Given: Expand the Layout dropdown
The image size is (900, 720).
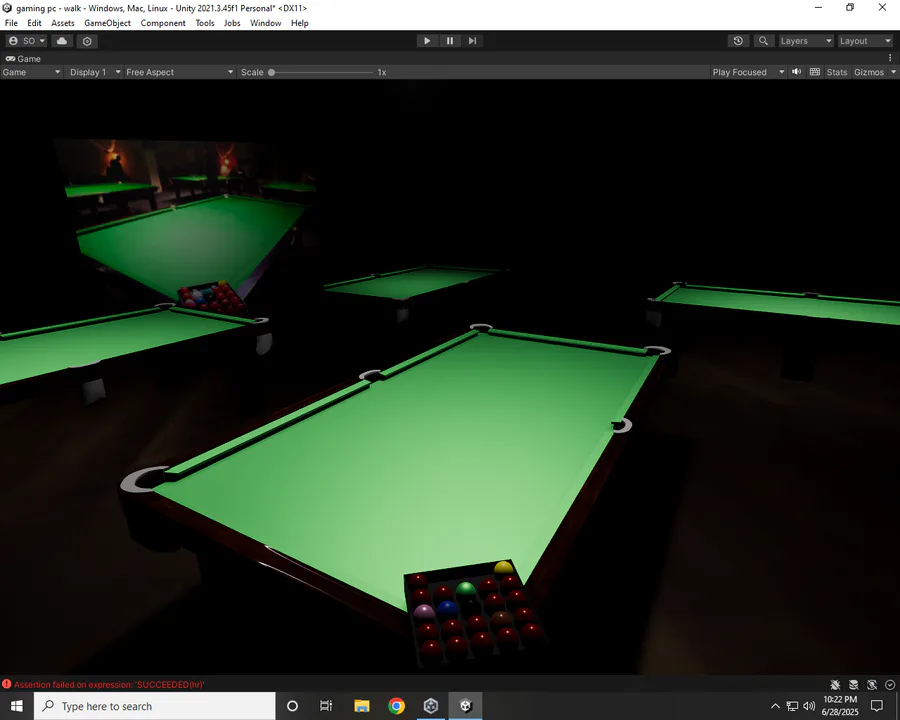Looking at the screenshot, I should [864, 41].
